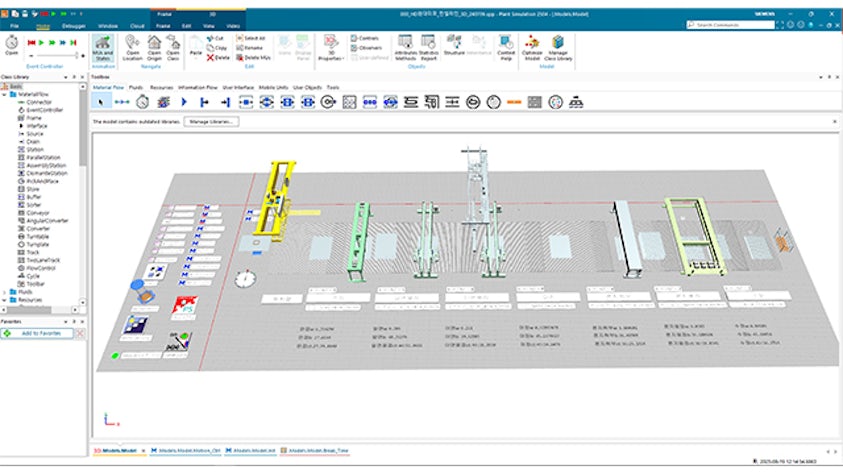The height and width of the screenshot is (474, 843).
Task: Click the Structure icon in the ribbon
Action: pyautogui.click(x=454, y=41)
